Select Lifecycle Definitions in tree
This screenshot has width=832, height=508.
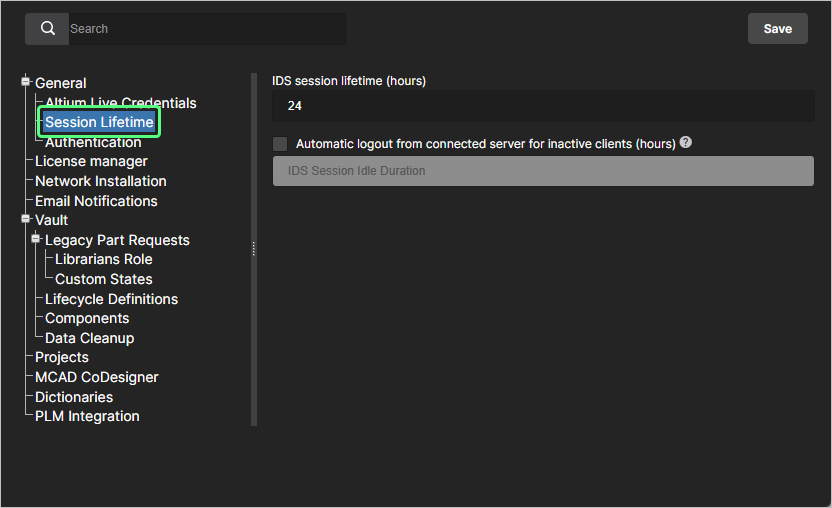click(111, 299)
